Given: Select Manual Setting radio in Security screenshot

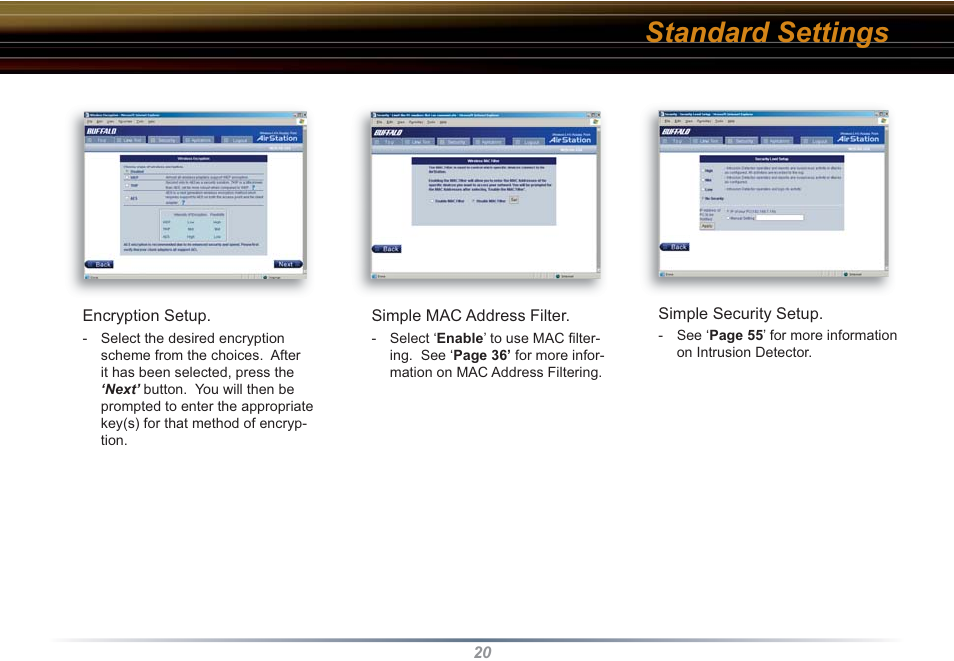Looking at the screenshot, I should 728,218.
